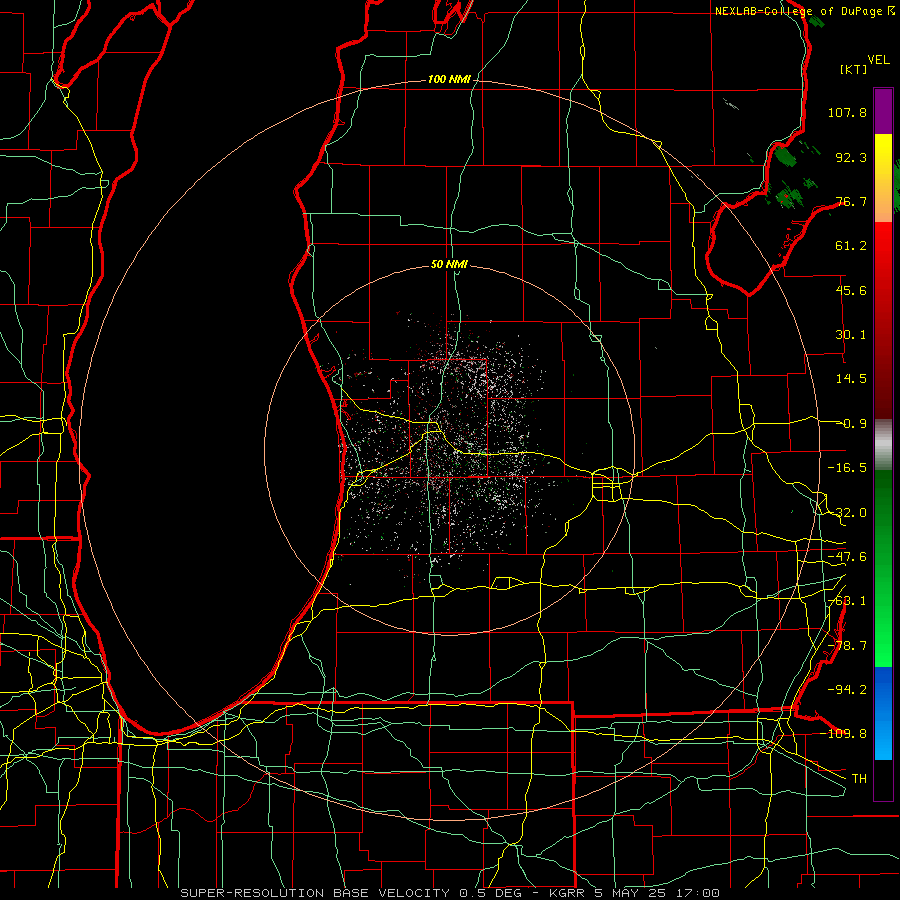
Task: Select the -63.1 value on velocity scale
Action: tap(847, 601)
